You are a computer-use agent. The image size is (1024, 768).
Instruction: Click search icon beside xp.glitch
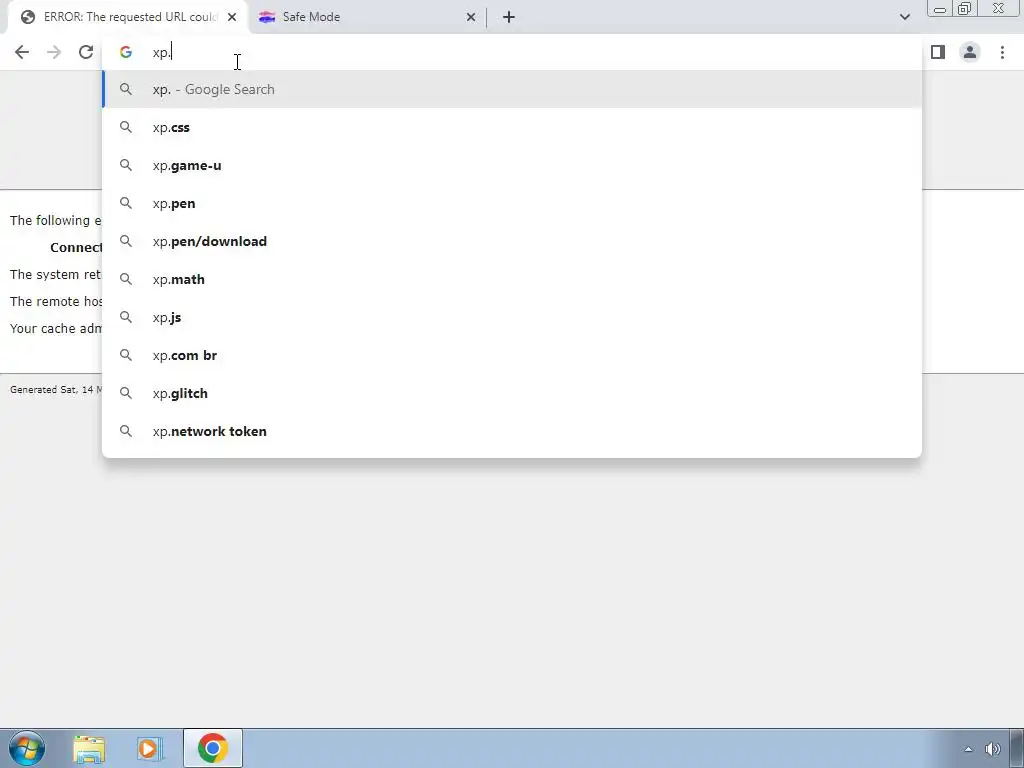125,393
